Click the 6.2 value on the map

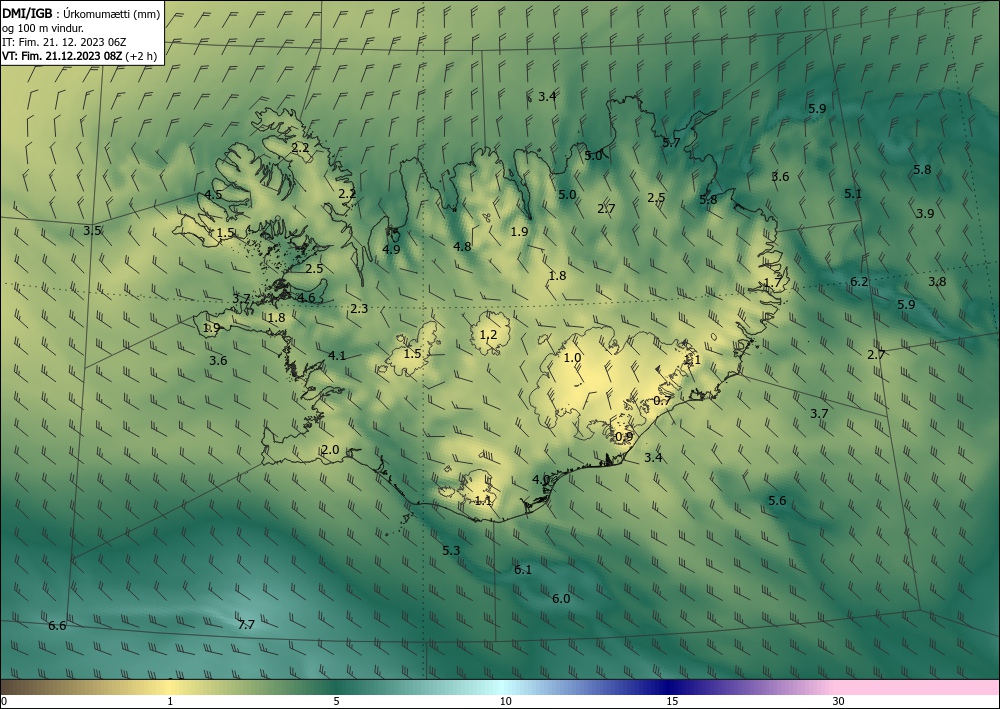[860, 282]
